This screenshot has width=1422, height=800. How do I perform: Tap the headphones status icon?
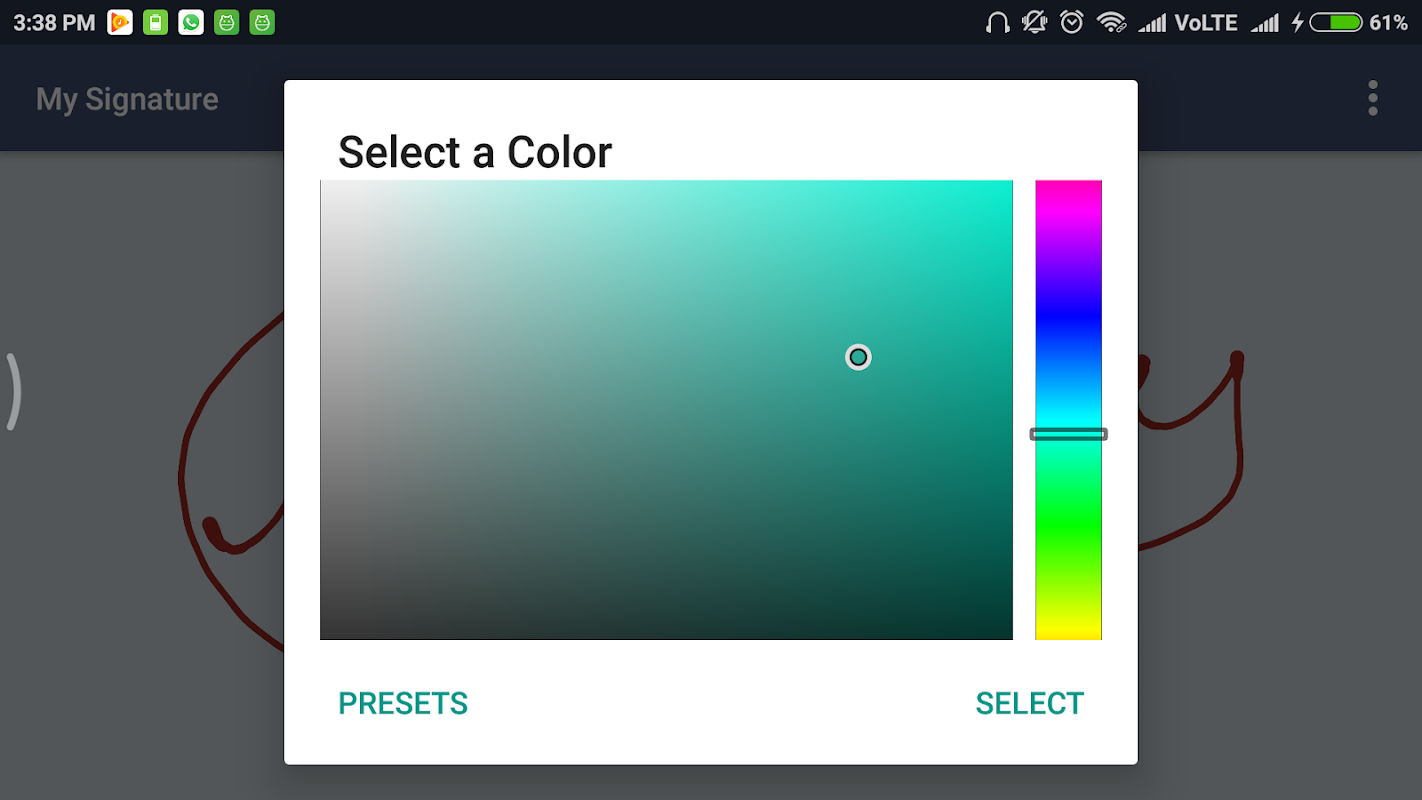997,22
